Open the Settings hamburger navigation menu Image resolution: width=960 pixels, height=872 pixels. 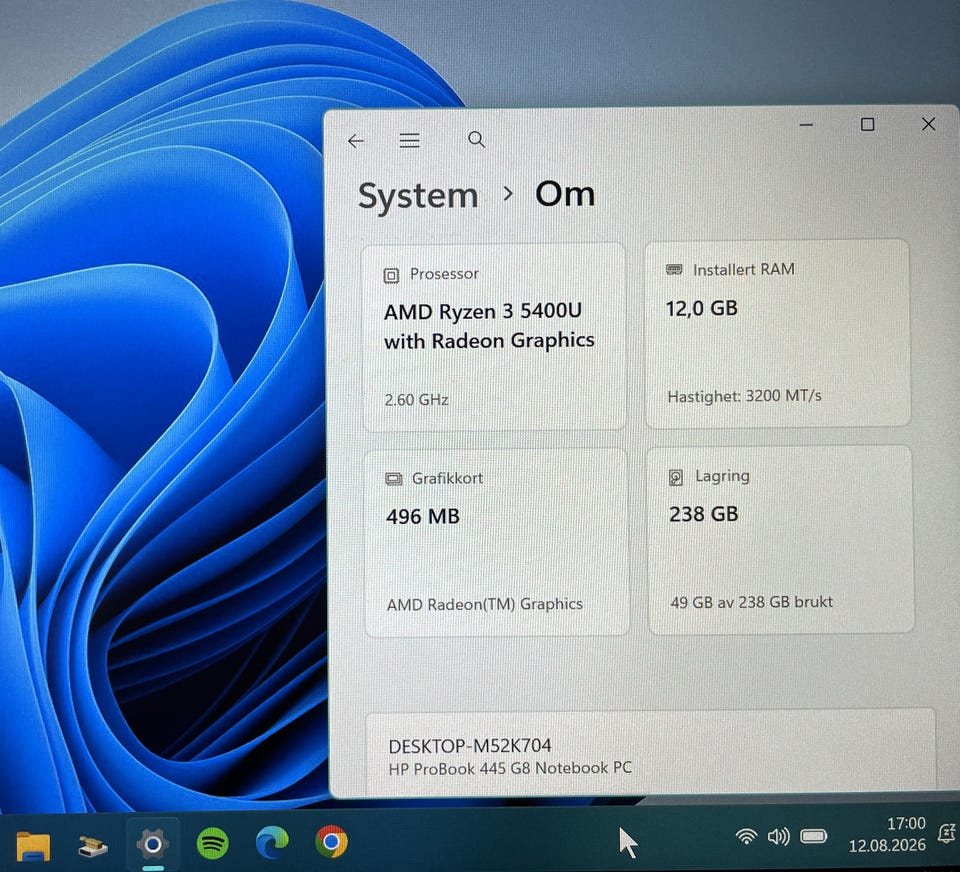(410, 141)
